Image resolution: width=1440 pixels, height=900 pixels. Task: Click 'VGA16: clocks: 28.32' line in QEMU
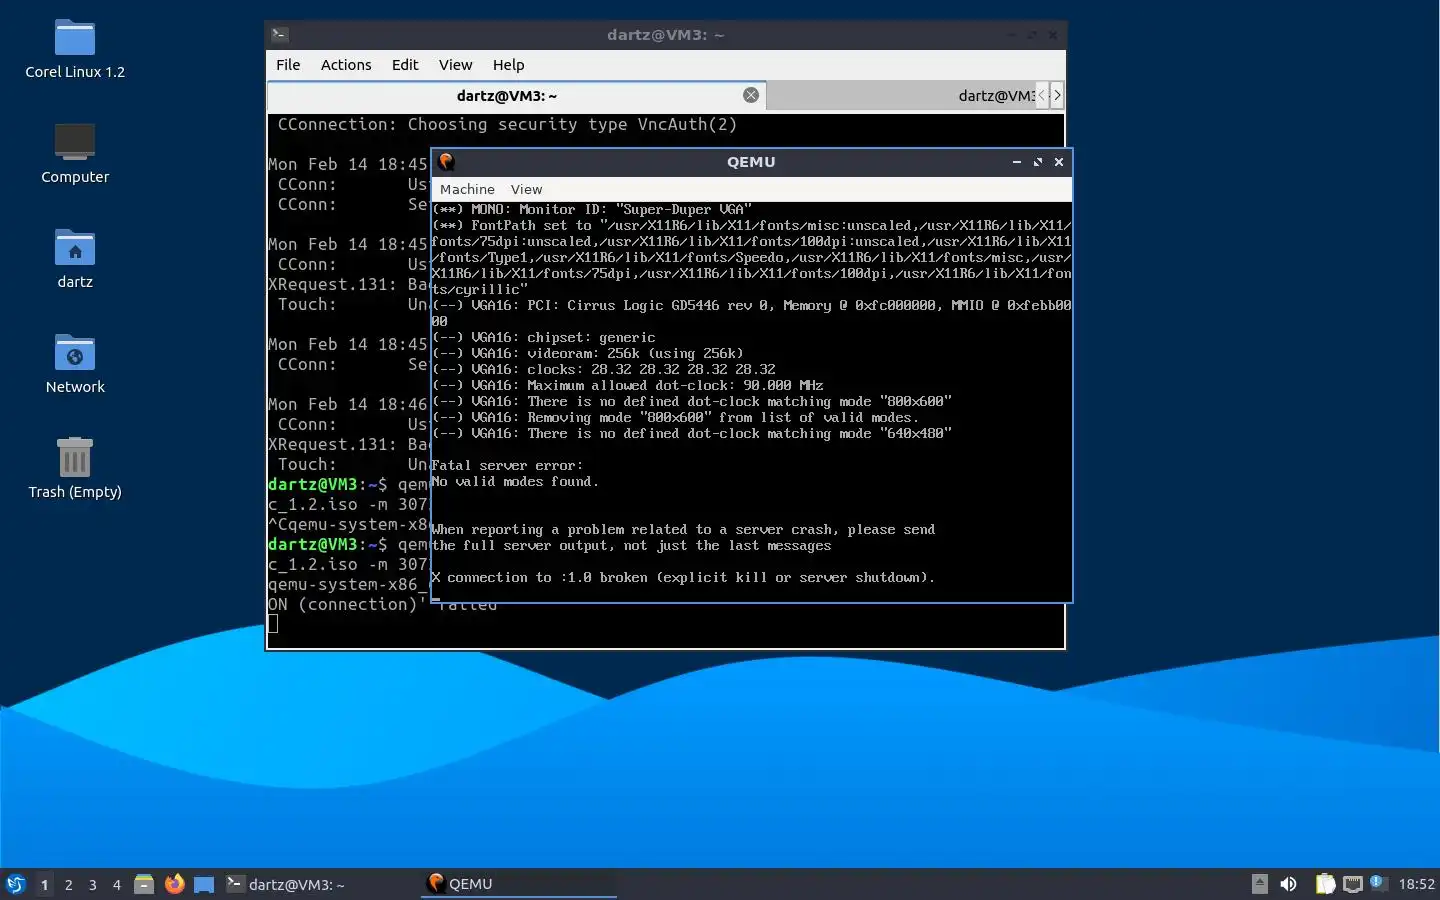point(603,369)
